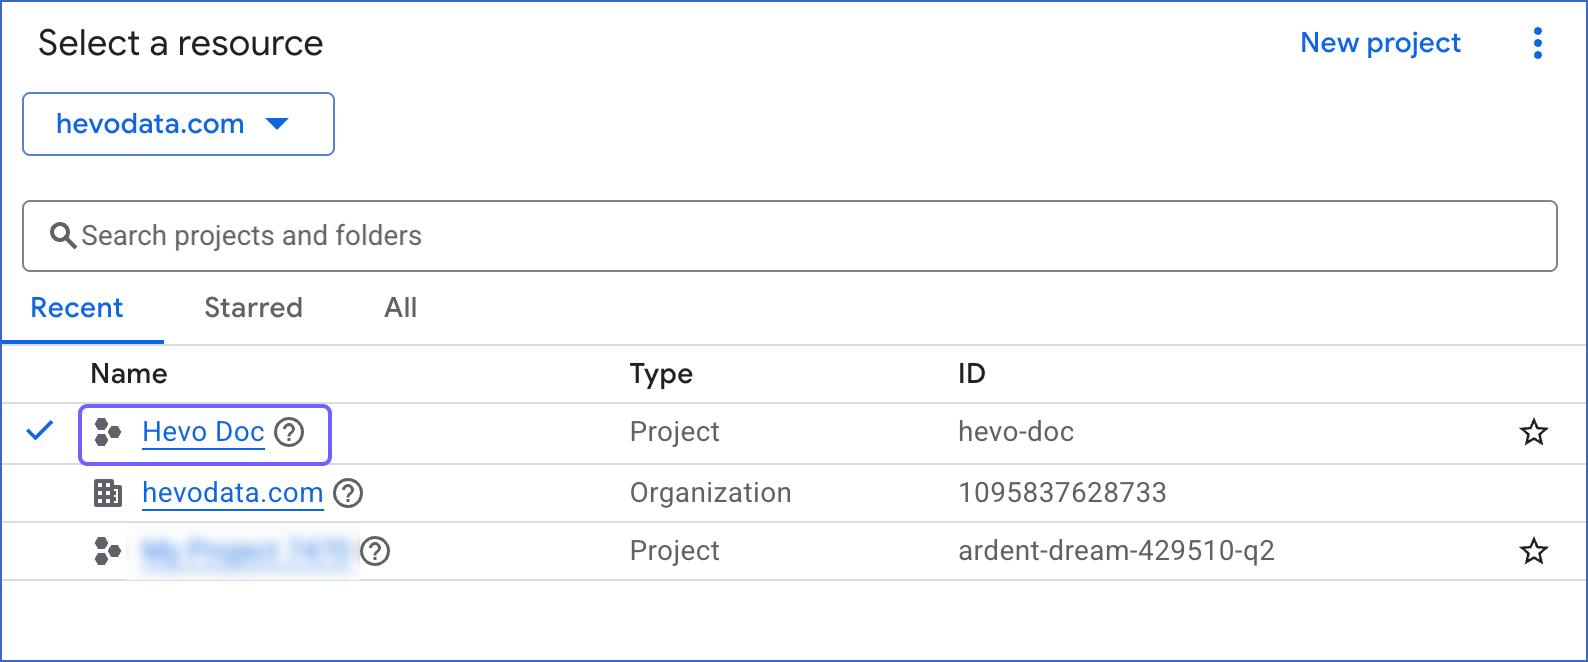Click the 1095837628733 ID cell
Viewport: 1588px width, 662px height.
tap(1062, 493)
